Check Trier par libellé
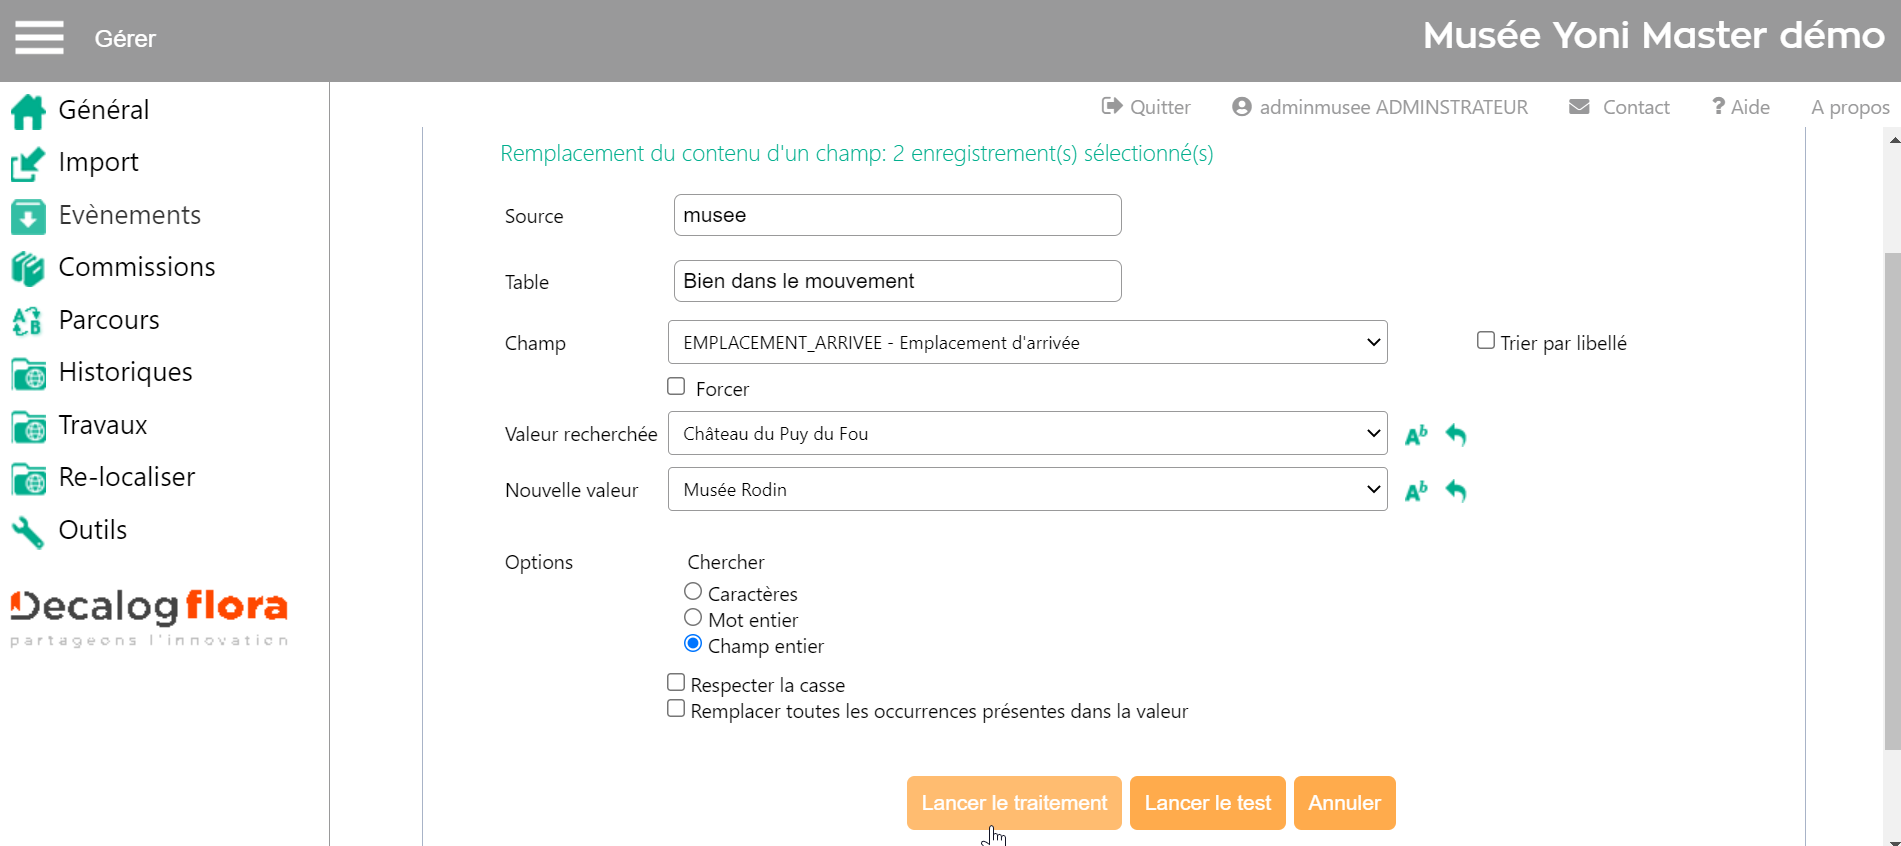Image resolution: width=1901 pixels, height=846 pixels. [x=1486, y=340]
